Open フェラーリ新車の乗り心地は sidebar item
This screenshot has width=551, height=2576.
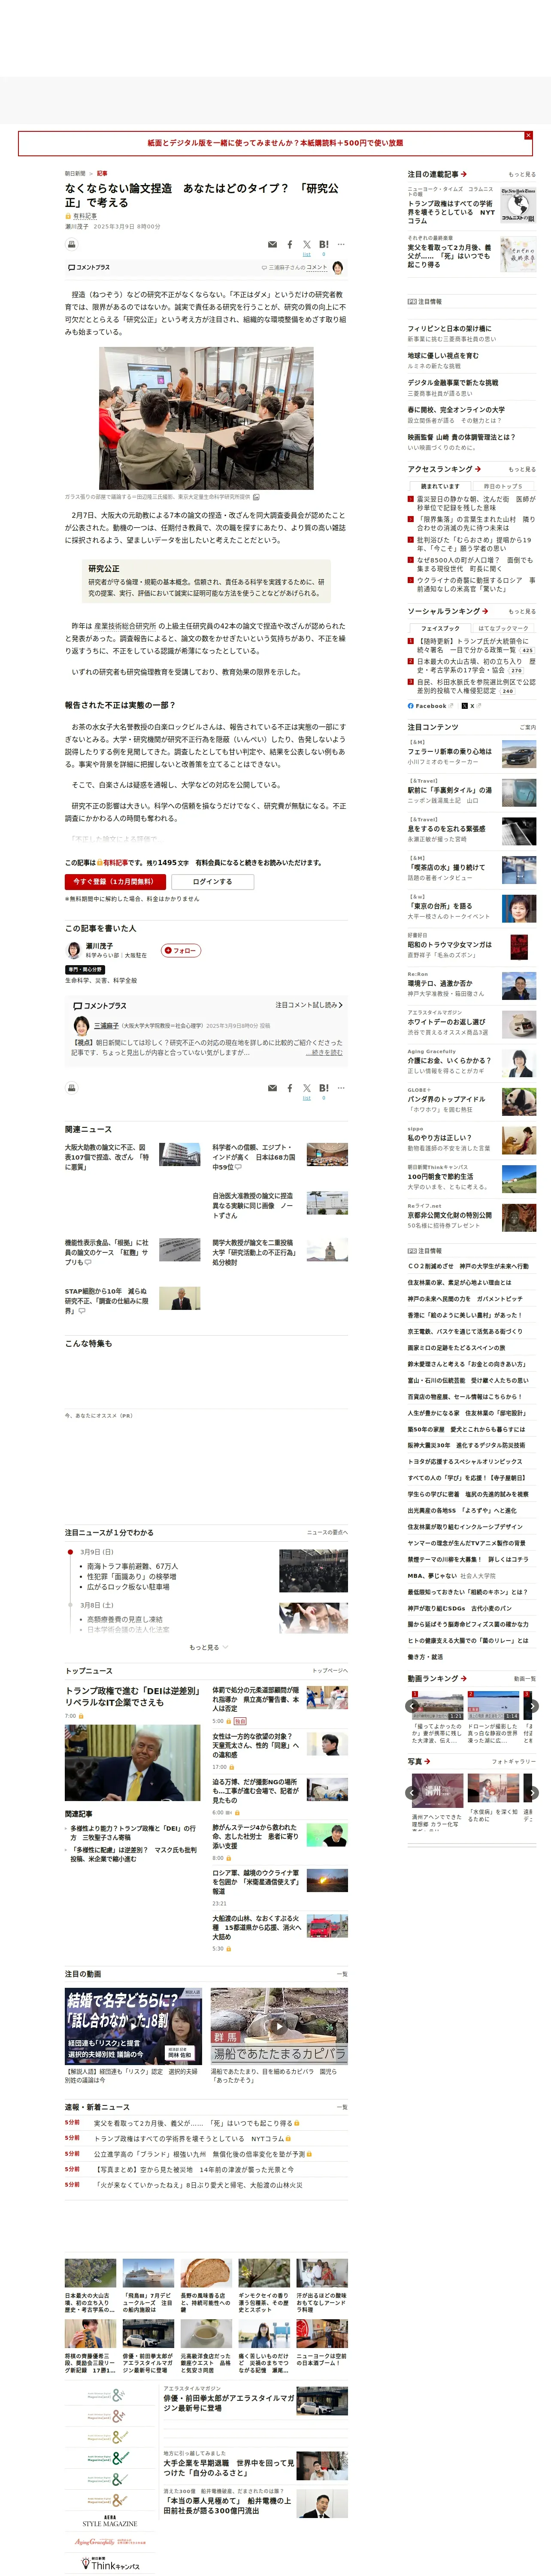(x=450, y=751)
